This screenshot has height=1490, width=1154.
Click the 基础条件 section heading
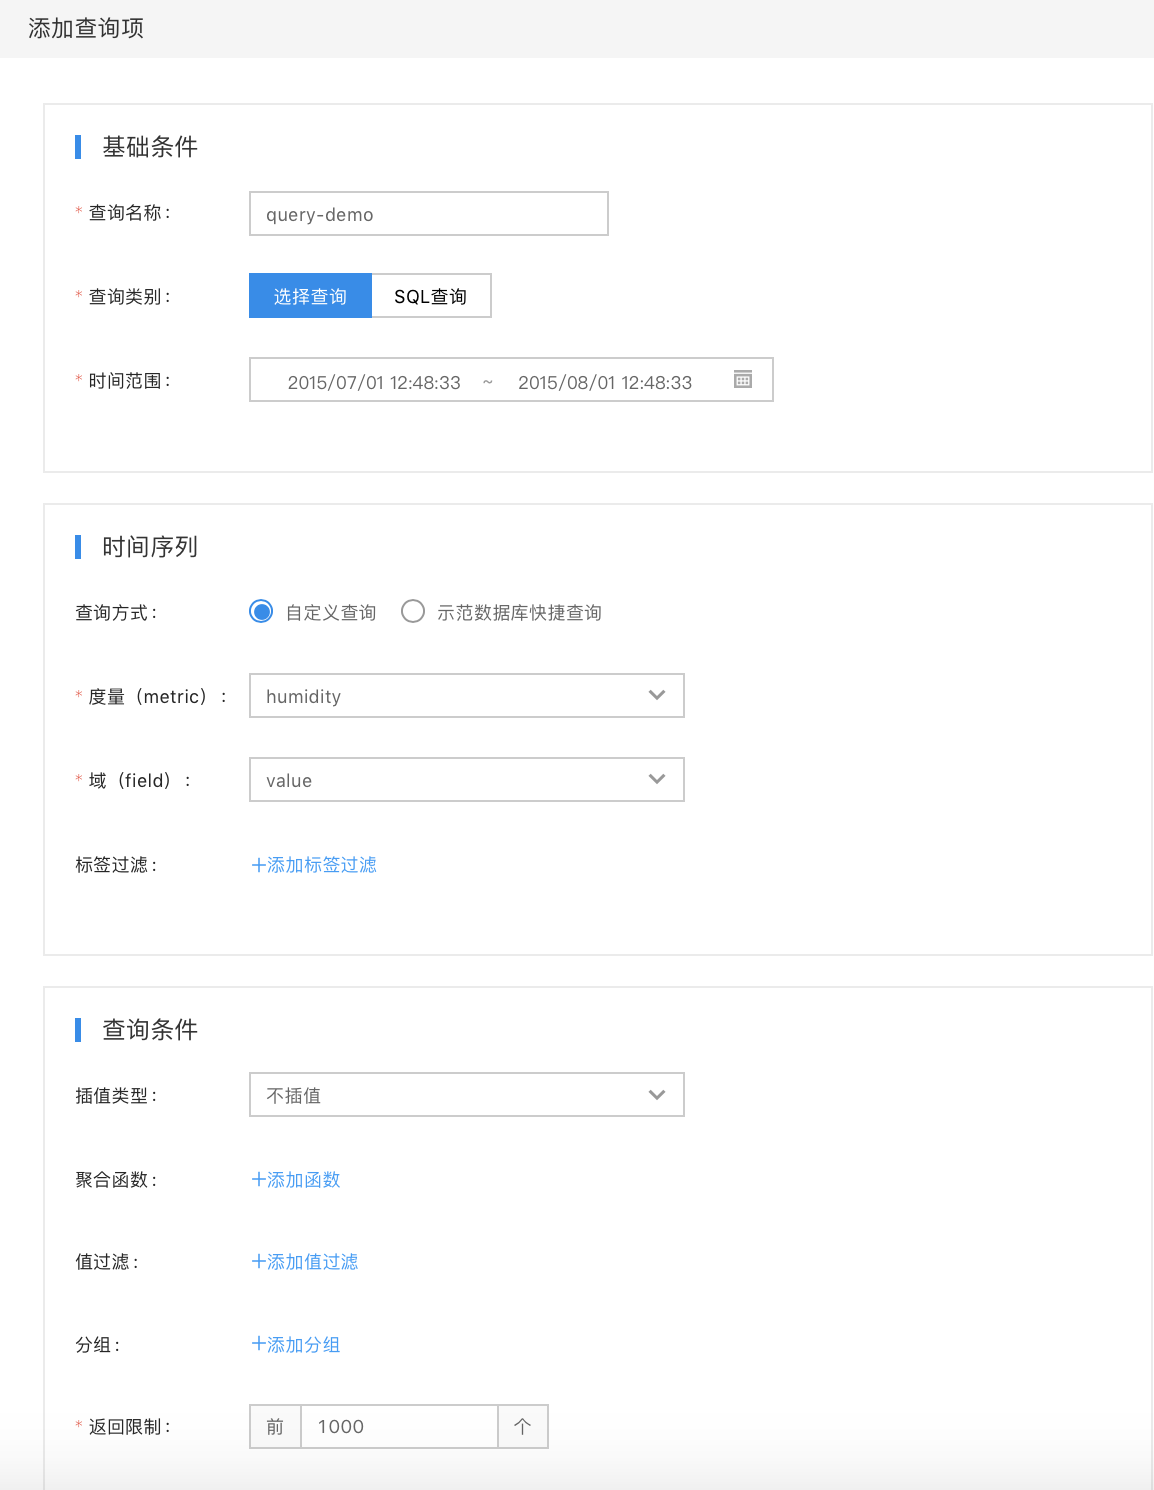click(150, 147)
